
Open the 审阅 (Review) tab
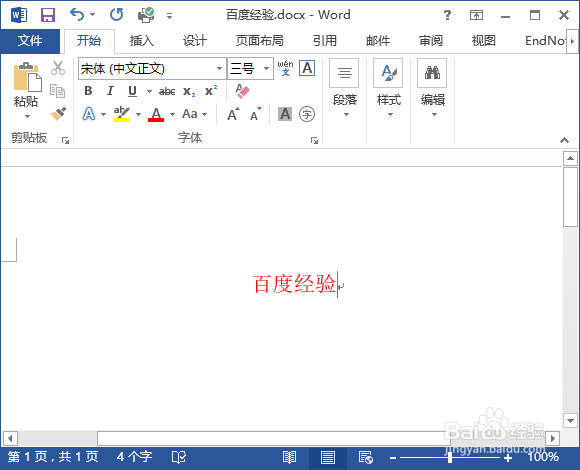[431, 41]
